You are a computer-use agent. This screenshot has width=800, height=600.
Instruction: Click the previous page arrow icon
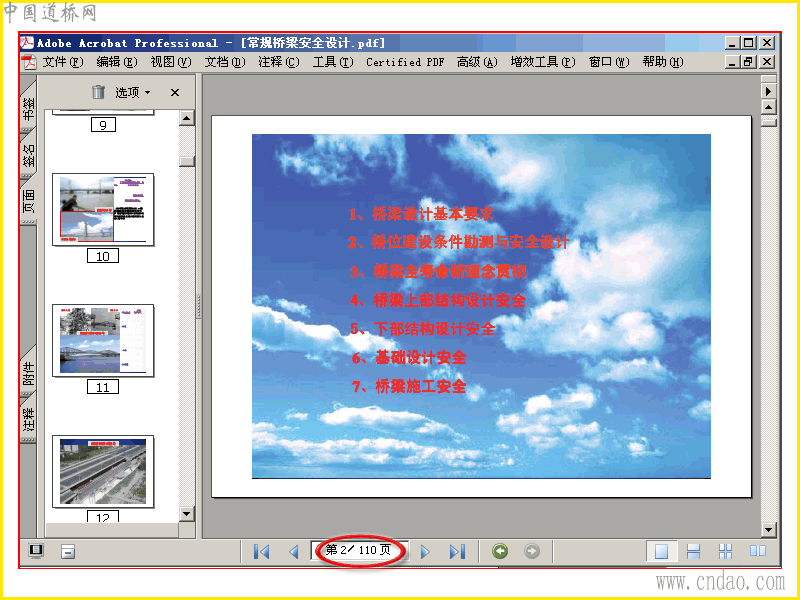pos(293,552)
